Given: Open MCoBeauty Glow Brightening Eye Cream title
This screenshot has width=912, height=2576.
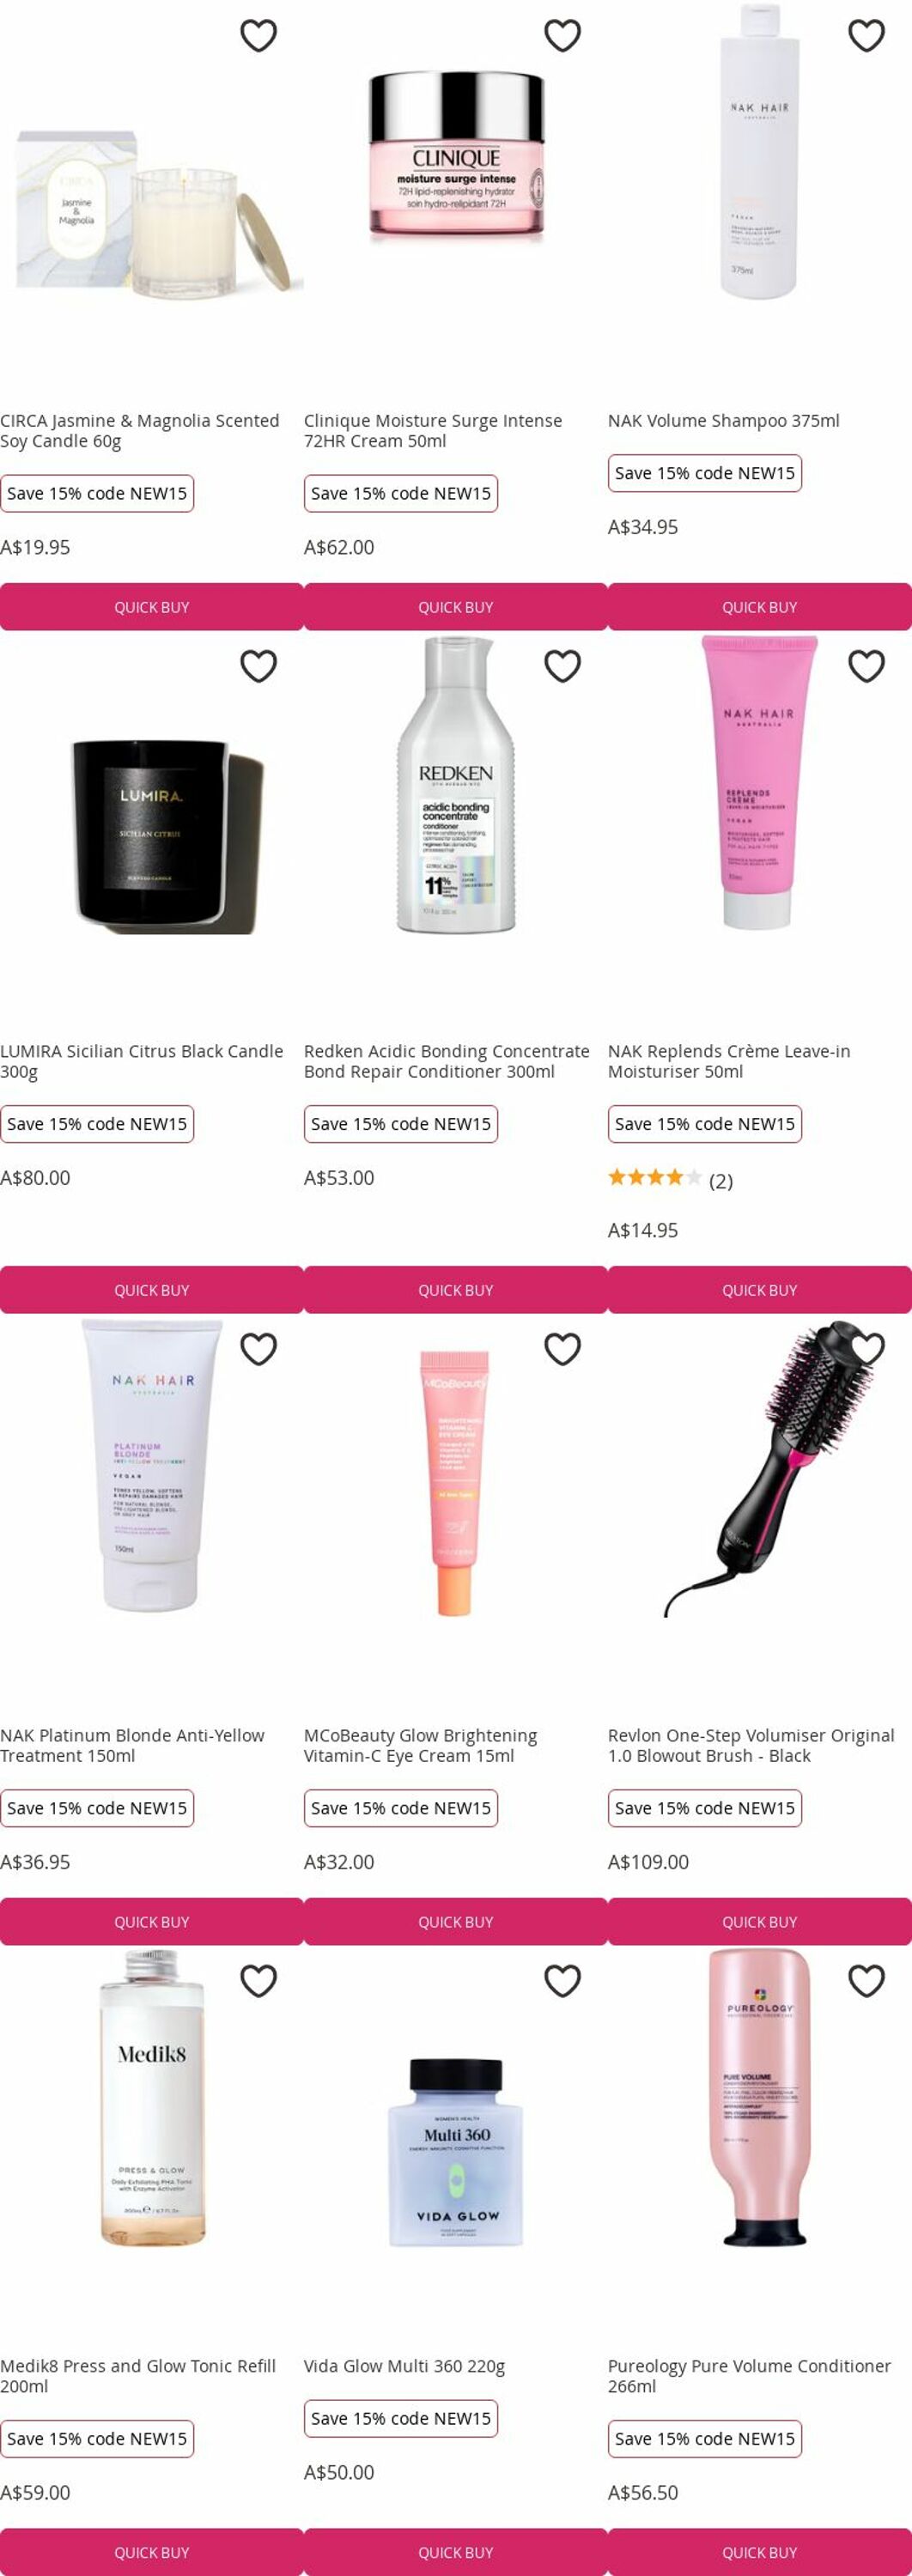Looking at the screenshot, I should point(420,1745).
